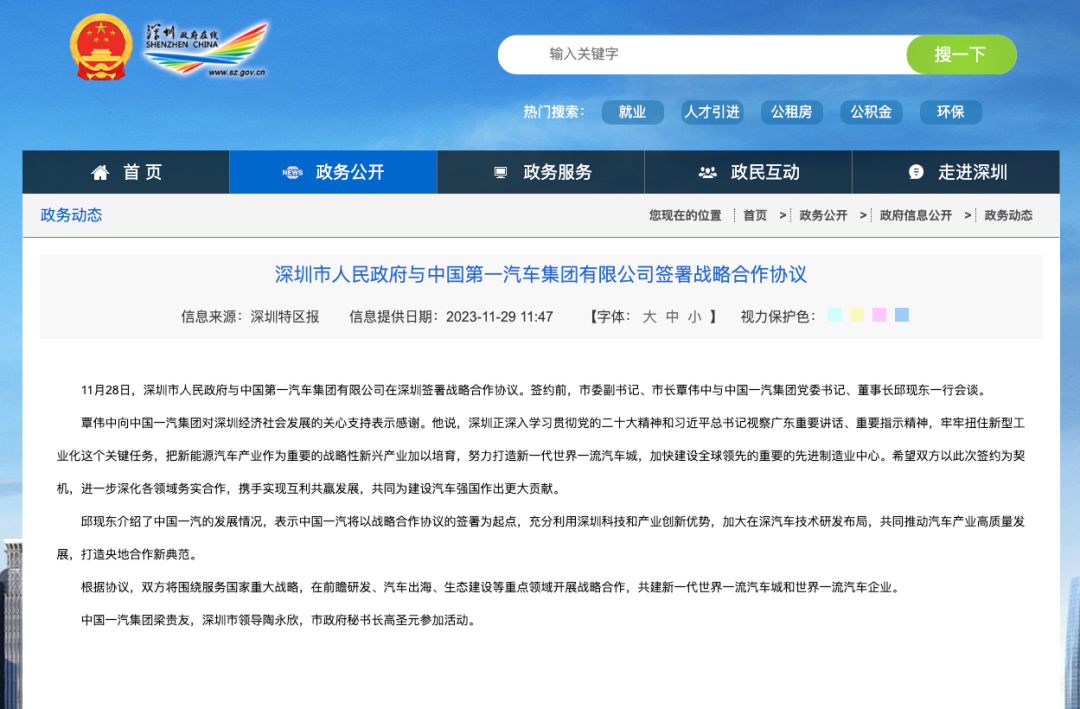Click the 政务动态 section heading
This screenshot has width=1080, height=709.
pyautogui.click(x=71, y=215)
